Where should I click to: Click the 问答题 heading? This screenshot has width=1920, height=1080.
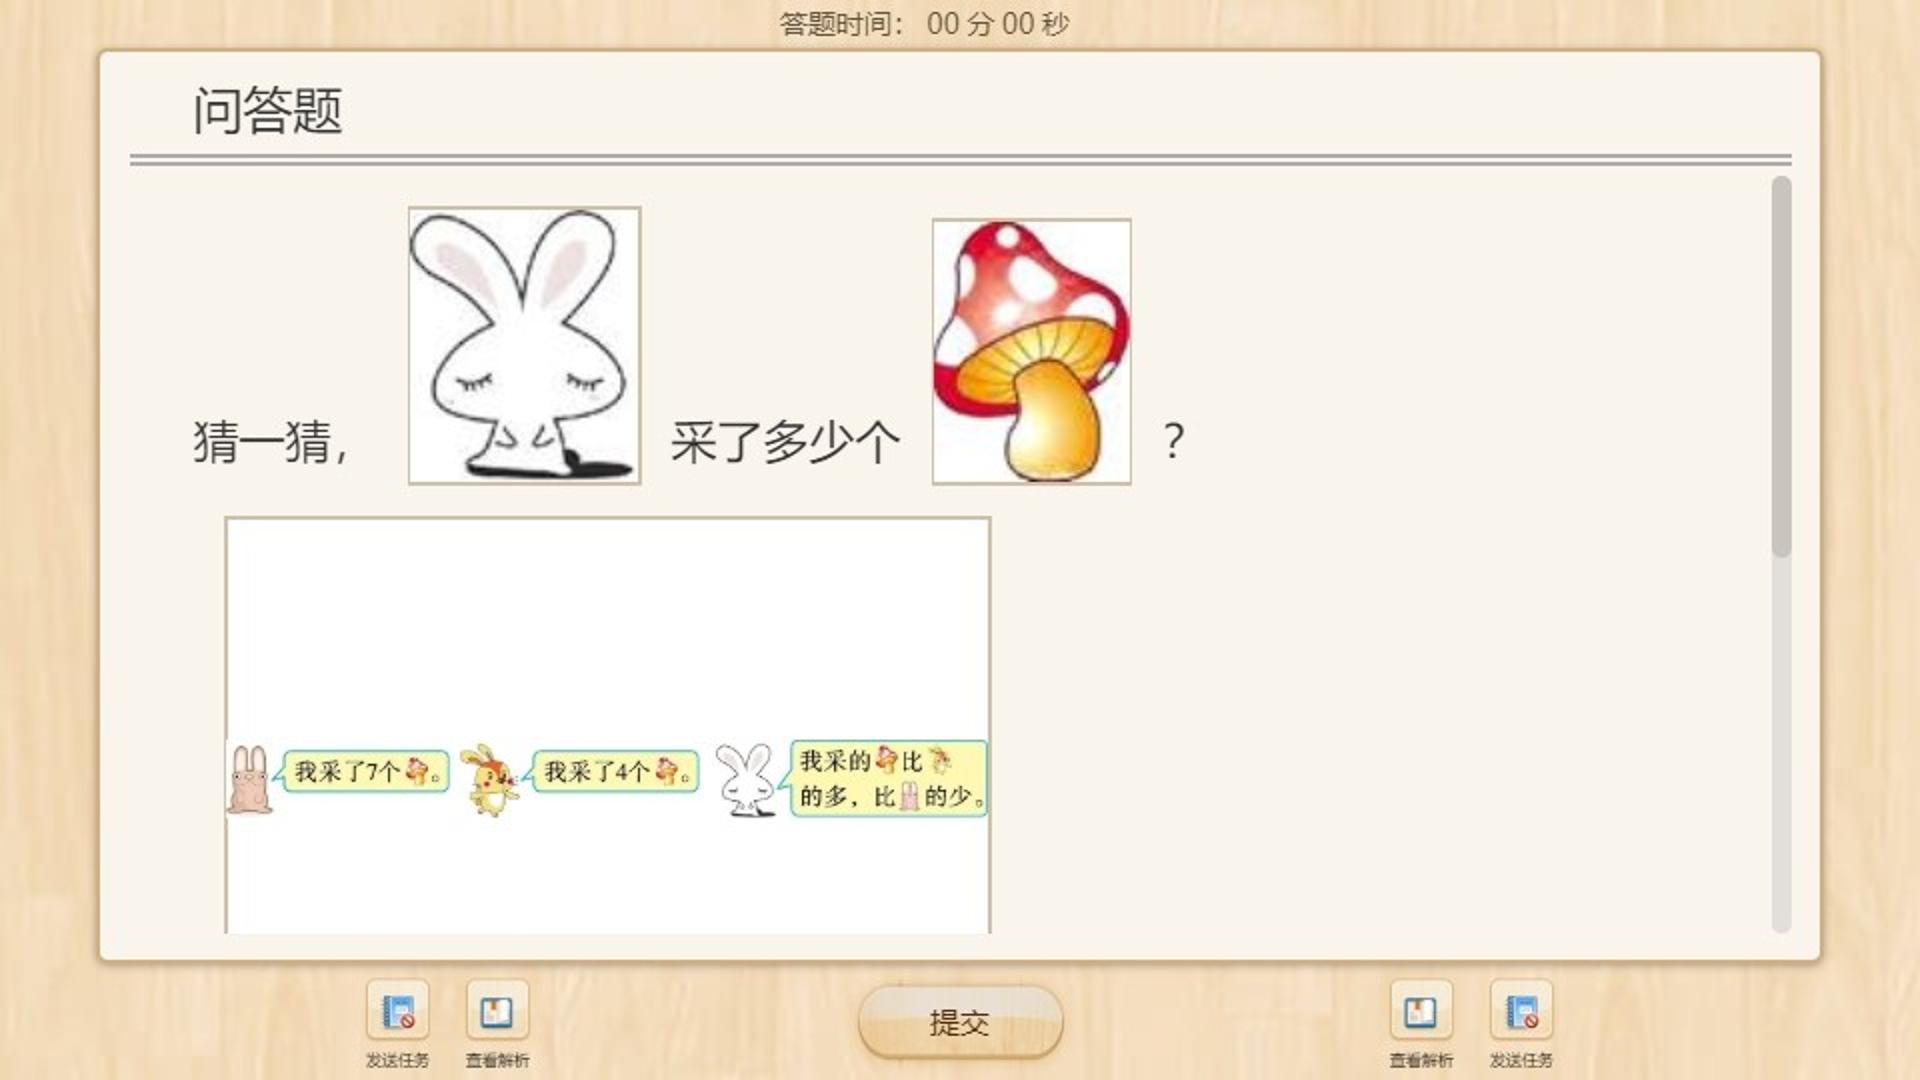(268, 110)
